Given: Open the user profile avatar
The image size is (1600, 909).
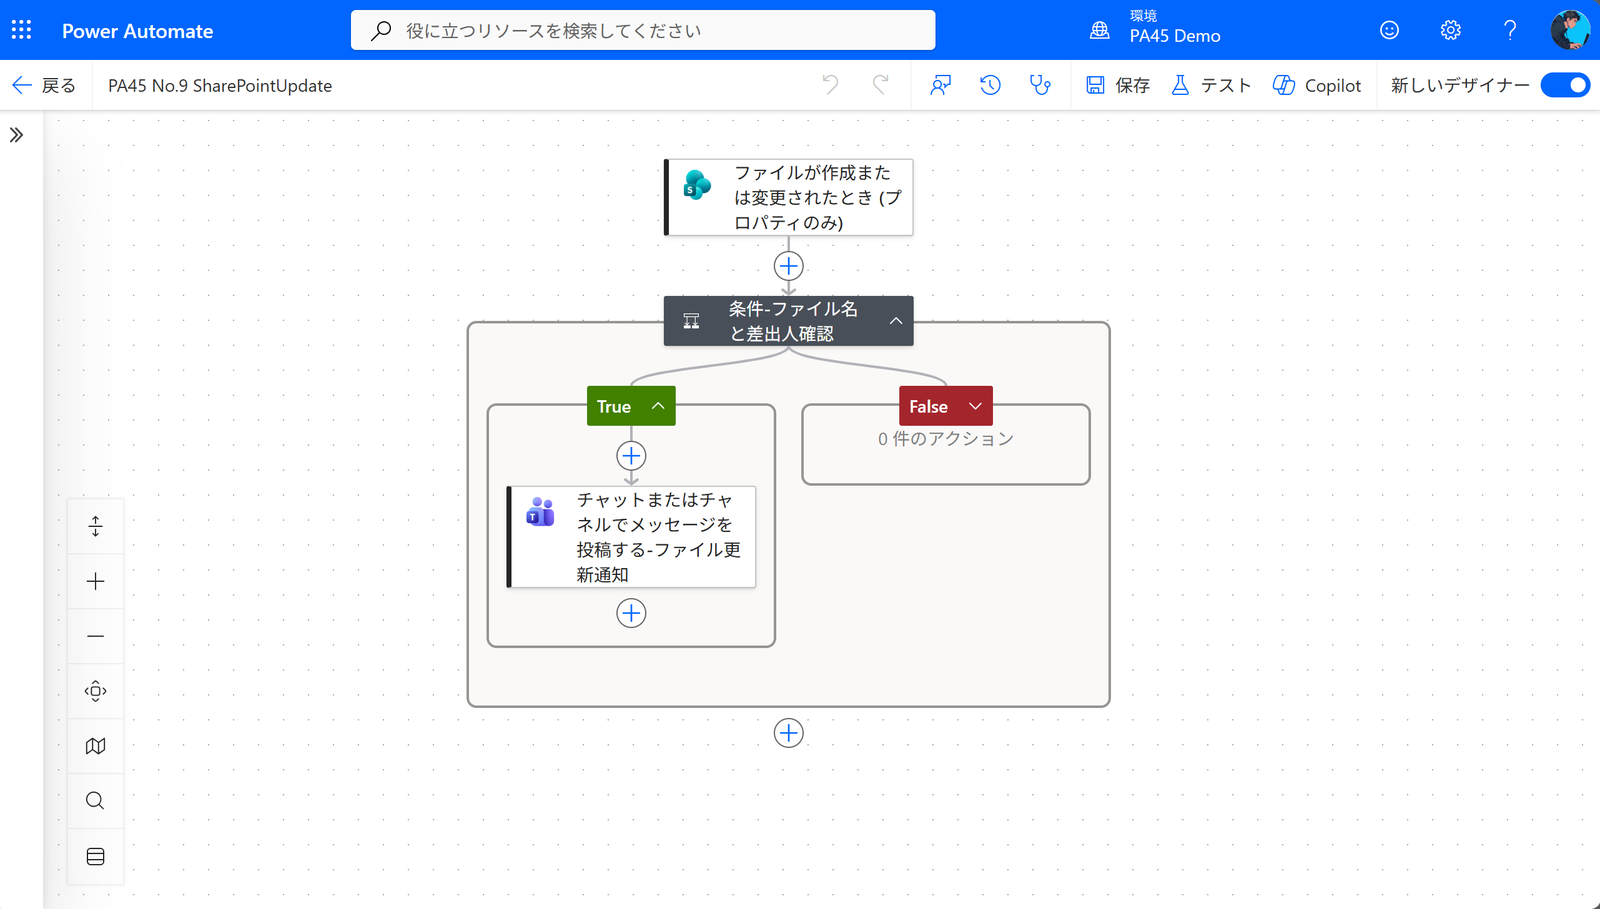Looking at the screenshot, I should [1570, 30].
